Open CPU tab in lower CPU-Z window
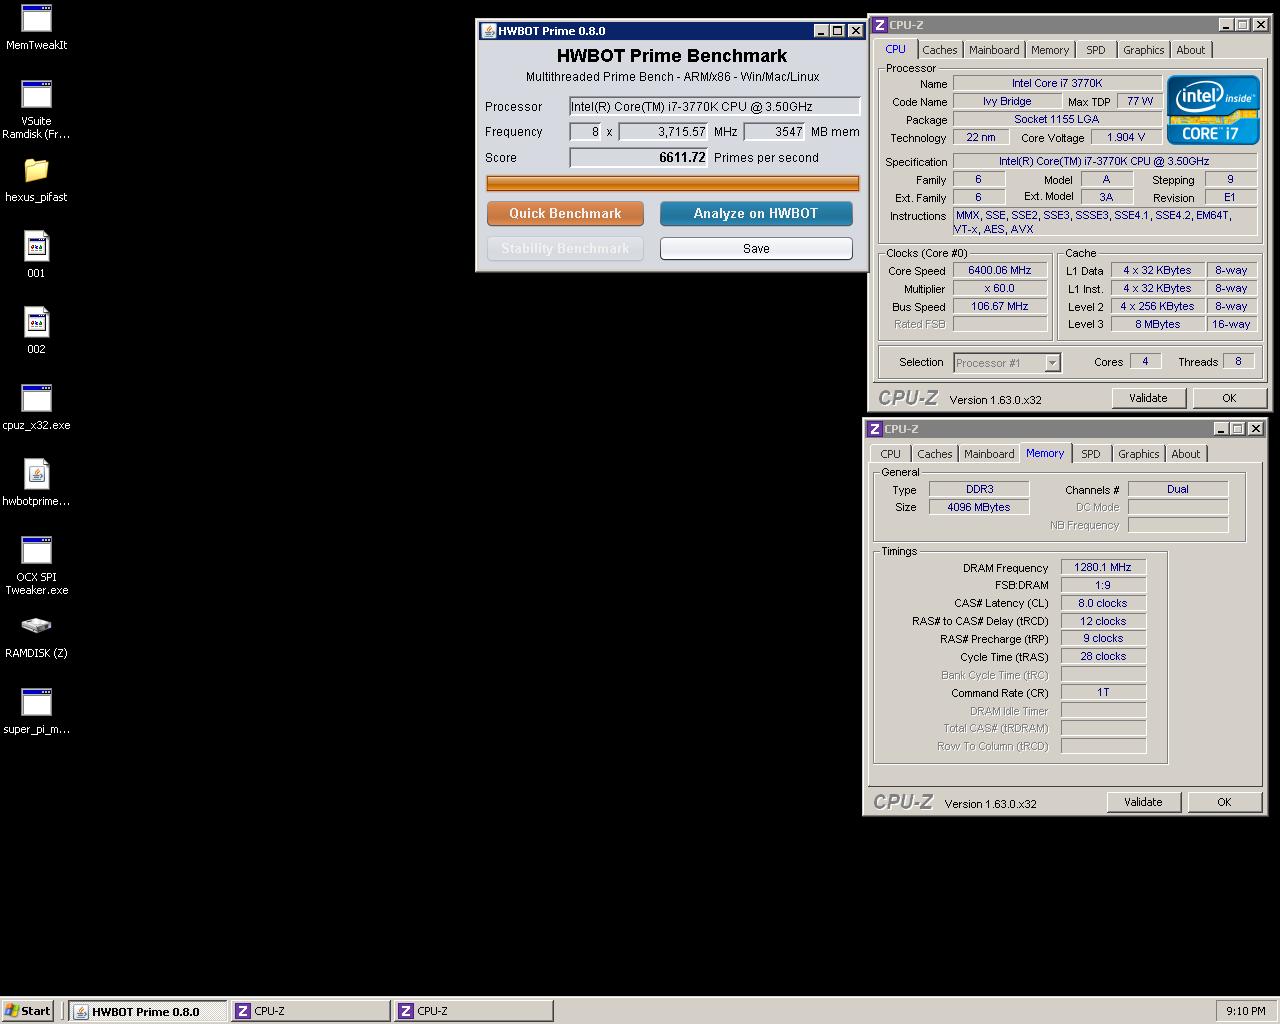Image resolution: width=1280 pixels, height=1024 pixels. click(890, 454)
